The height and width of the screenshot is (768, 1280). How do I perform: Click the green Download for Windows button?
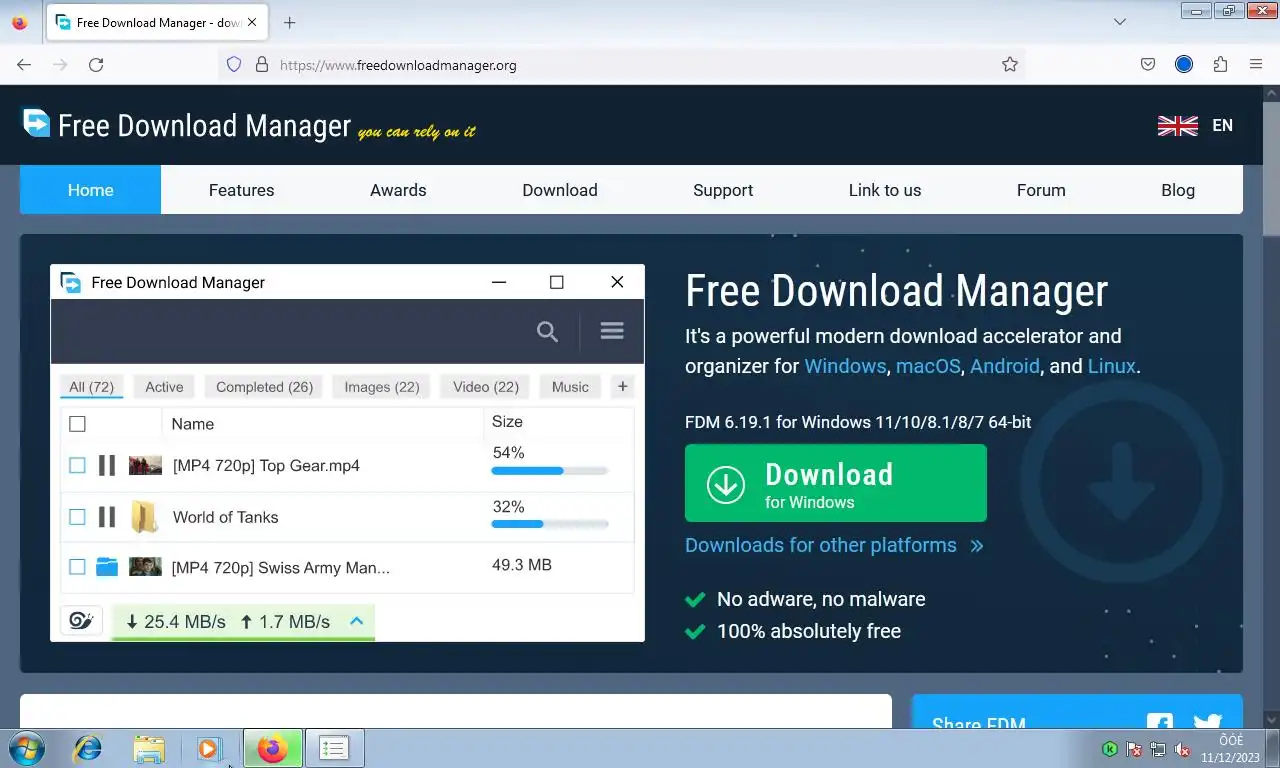836,483
